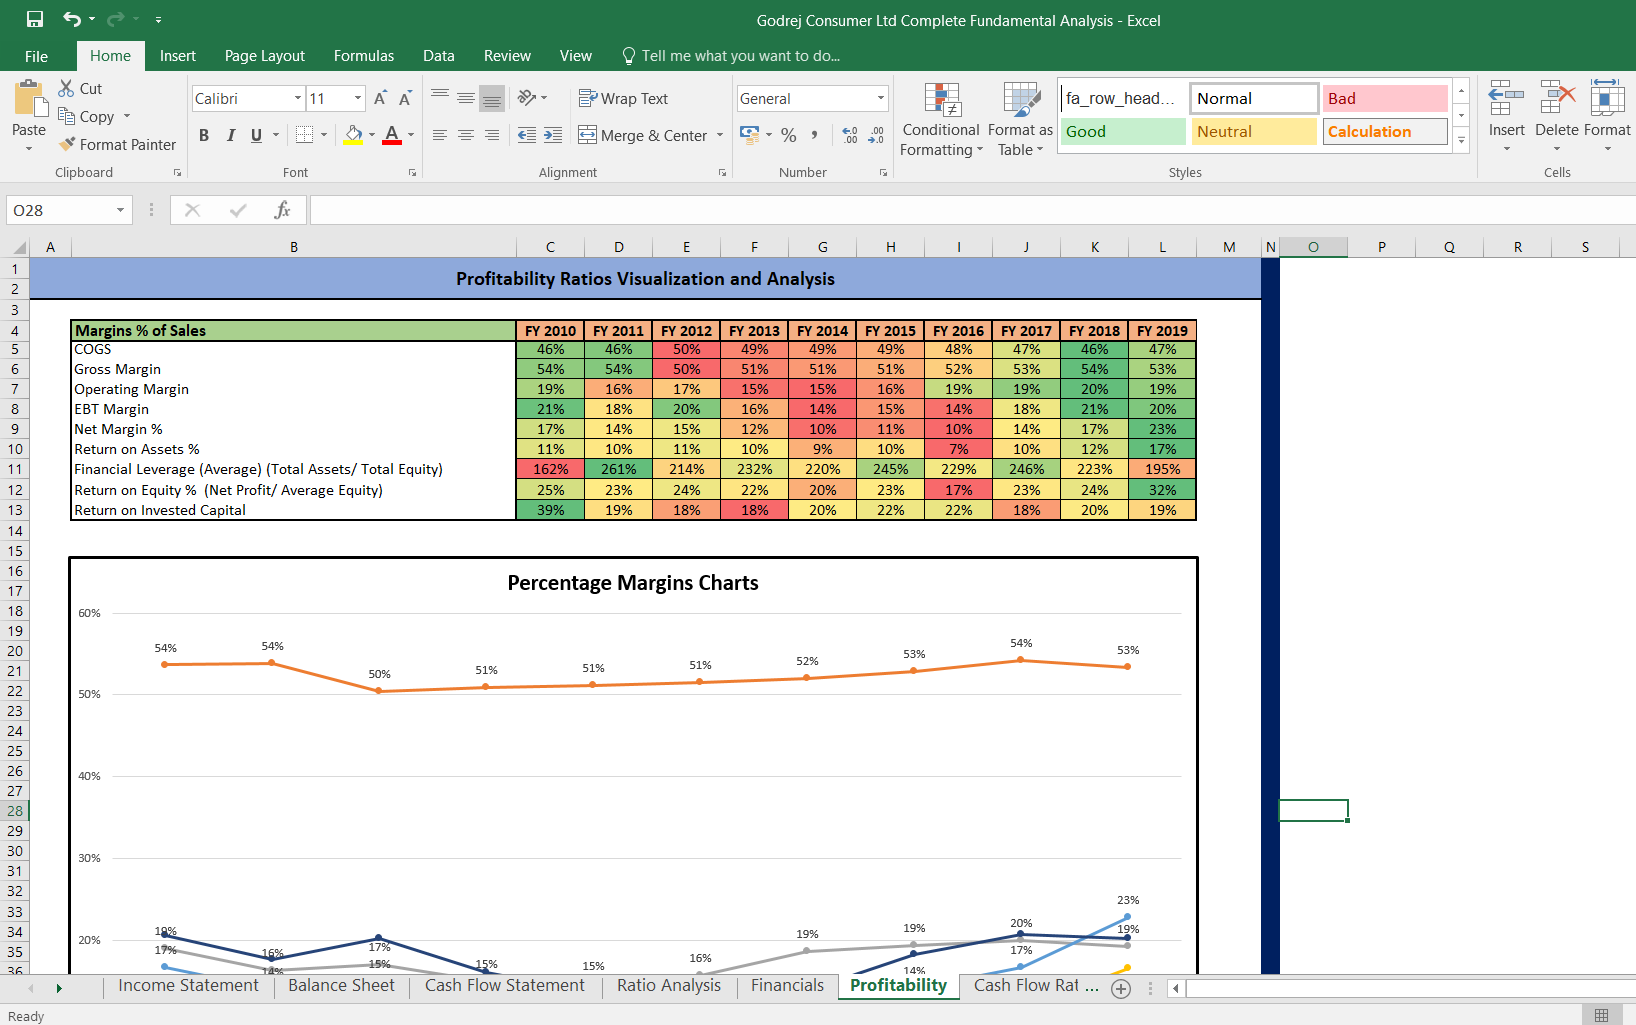Increase font size with the large A icon

click(380, 98)
